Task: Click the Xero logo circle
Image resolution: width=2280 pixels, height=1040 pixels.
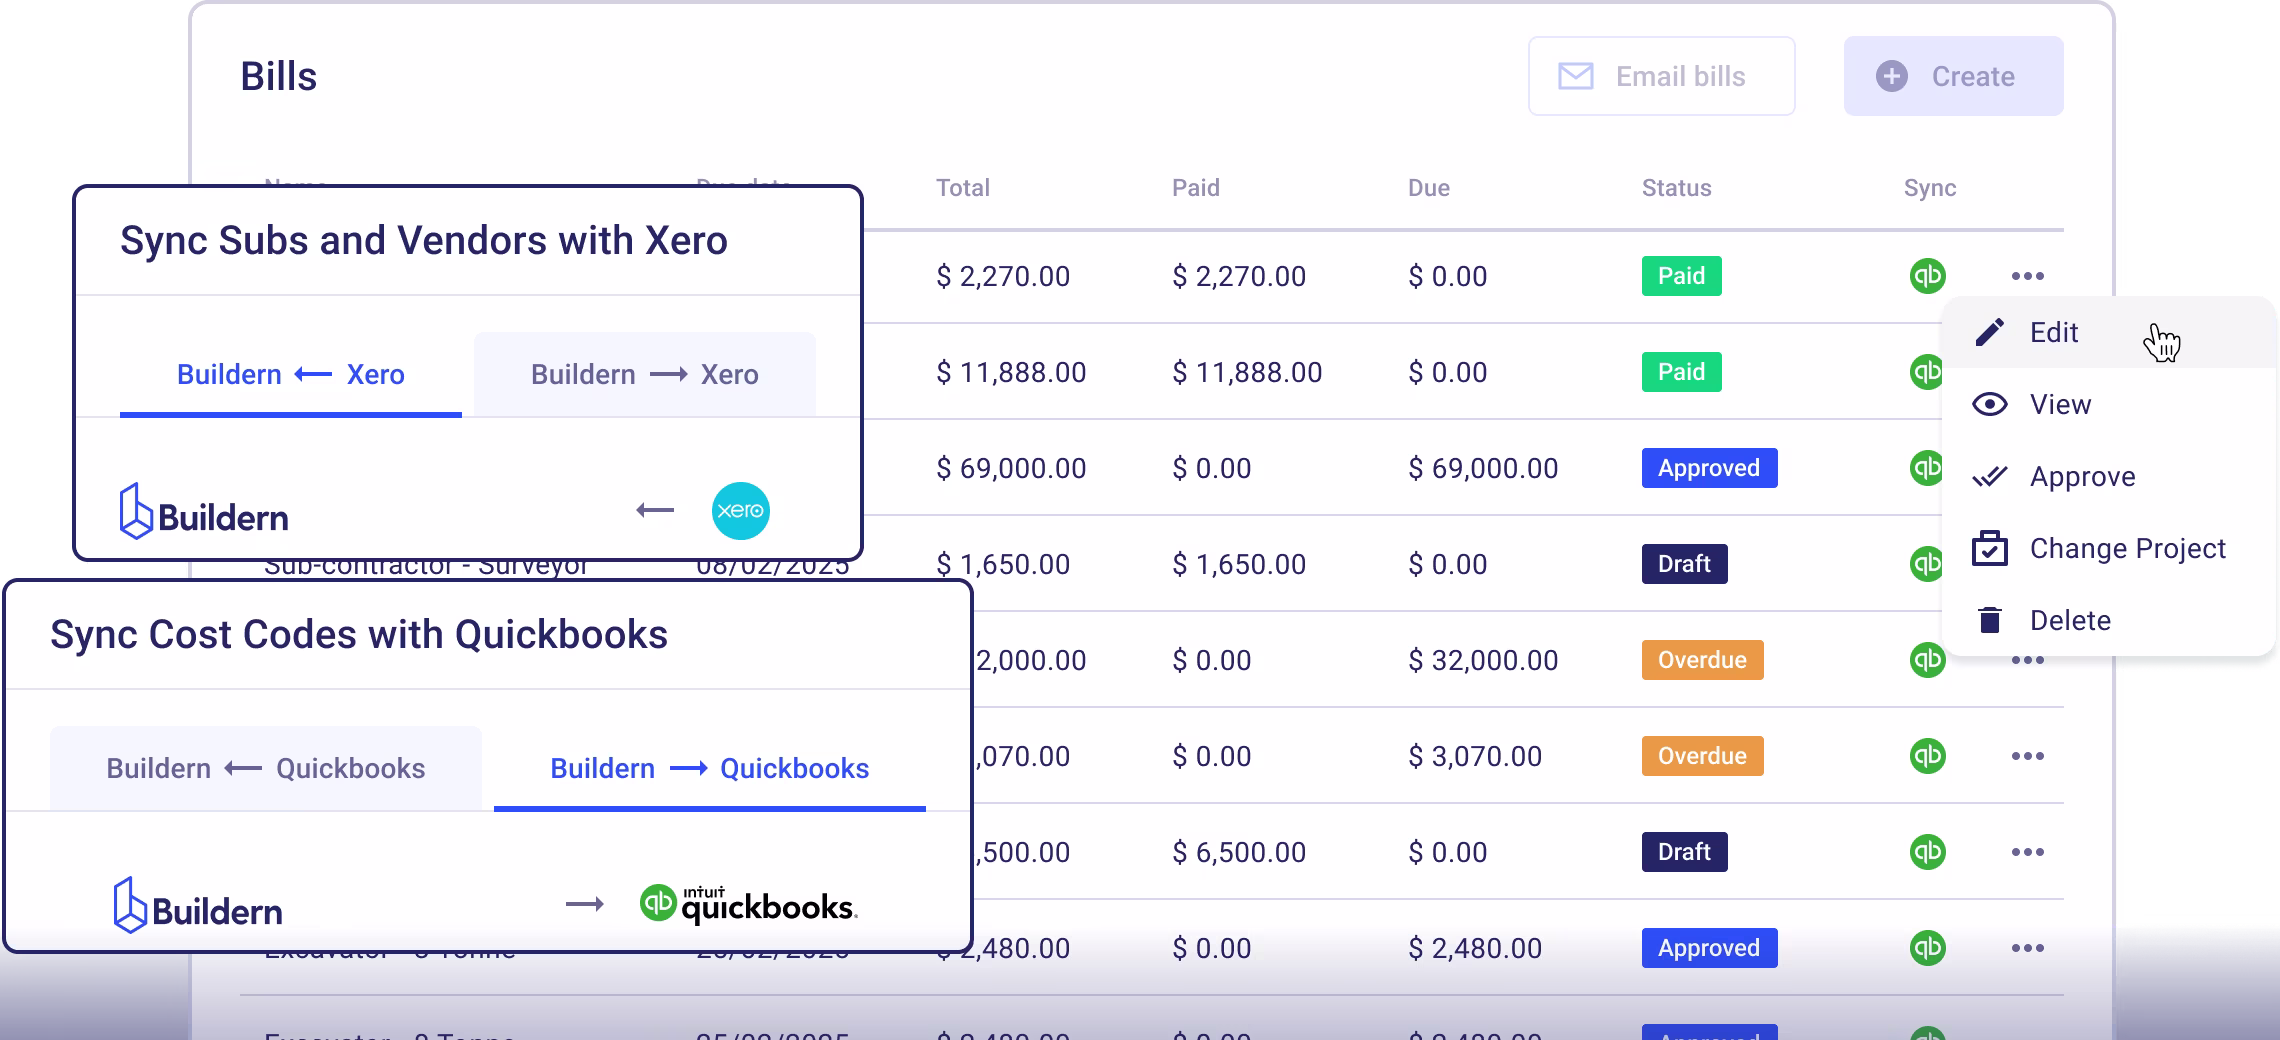Action: (x=741, y=511)
